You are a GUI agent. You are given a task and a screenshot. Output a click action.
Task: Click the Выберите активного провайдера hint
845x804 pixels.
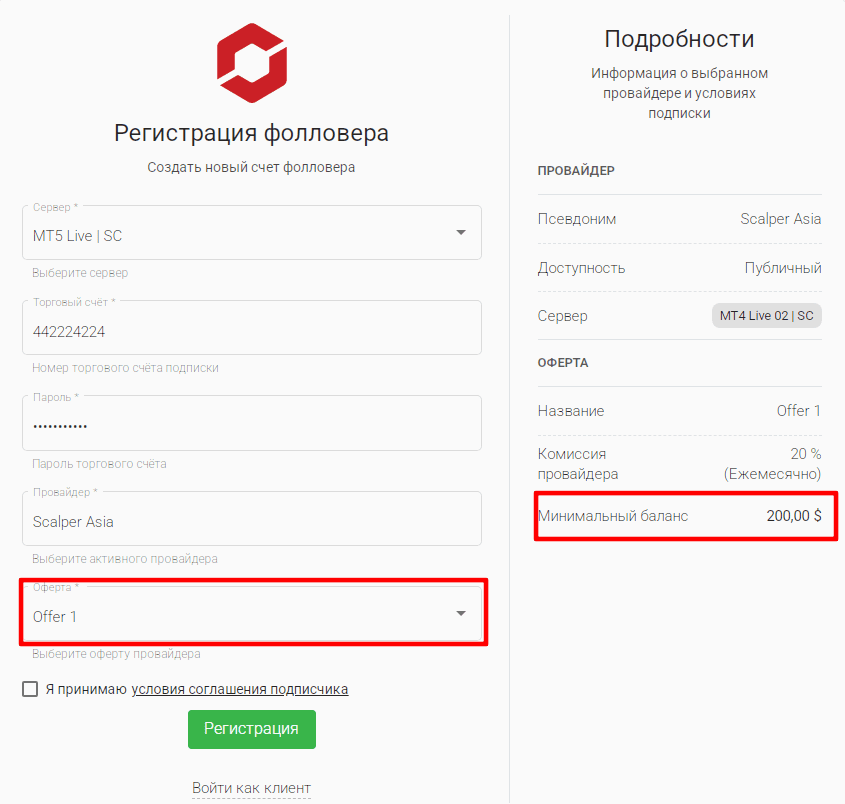[125, 559]
